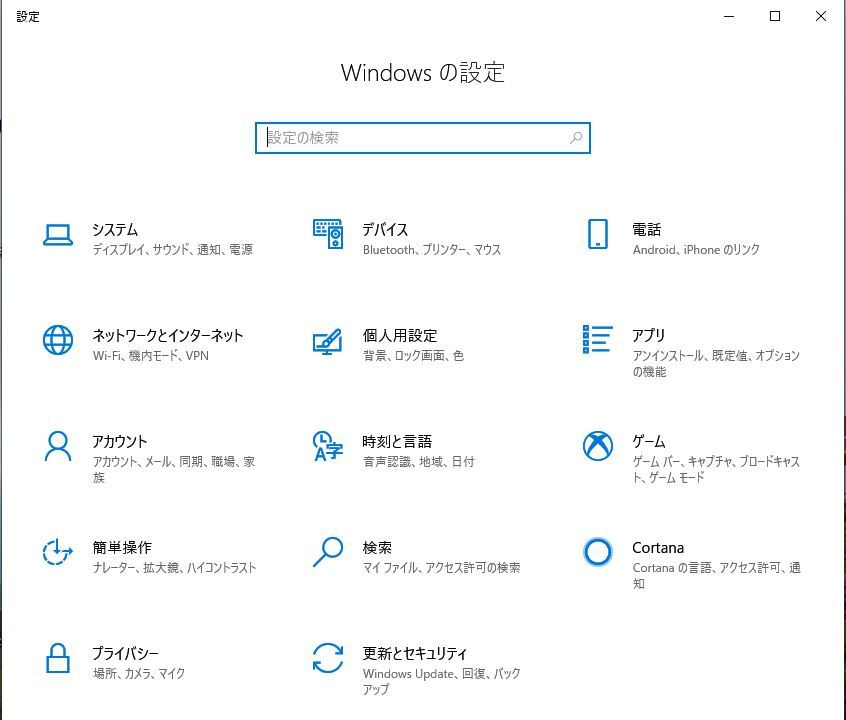Maximize the 設定 window

point(775,16)
